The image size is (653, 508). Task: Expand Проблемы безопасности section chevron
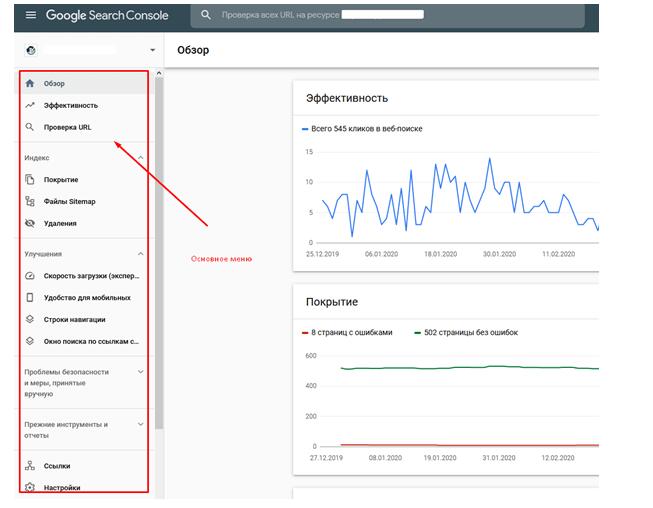141,371
